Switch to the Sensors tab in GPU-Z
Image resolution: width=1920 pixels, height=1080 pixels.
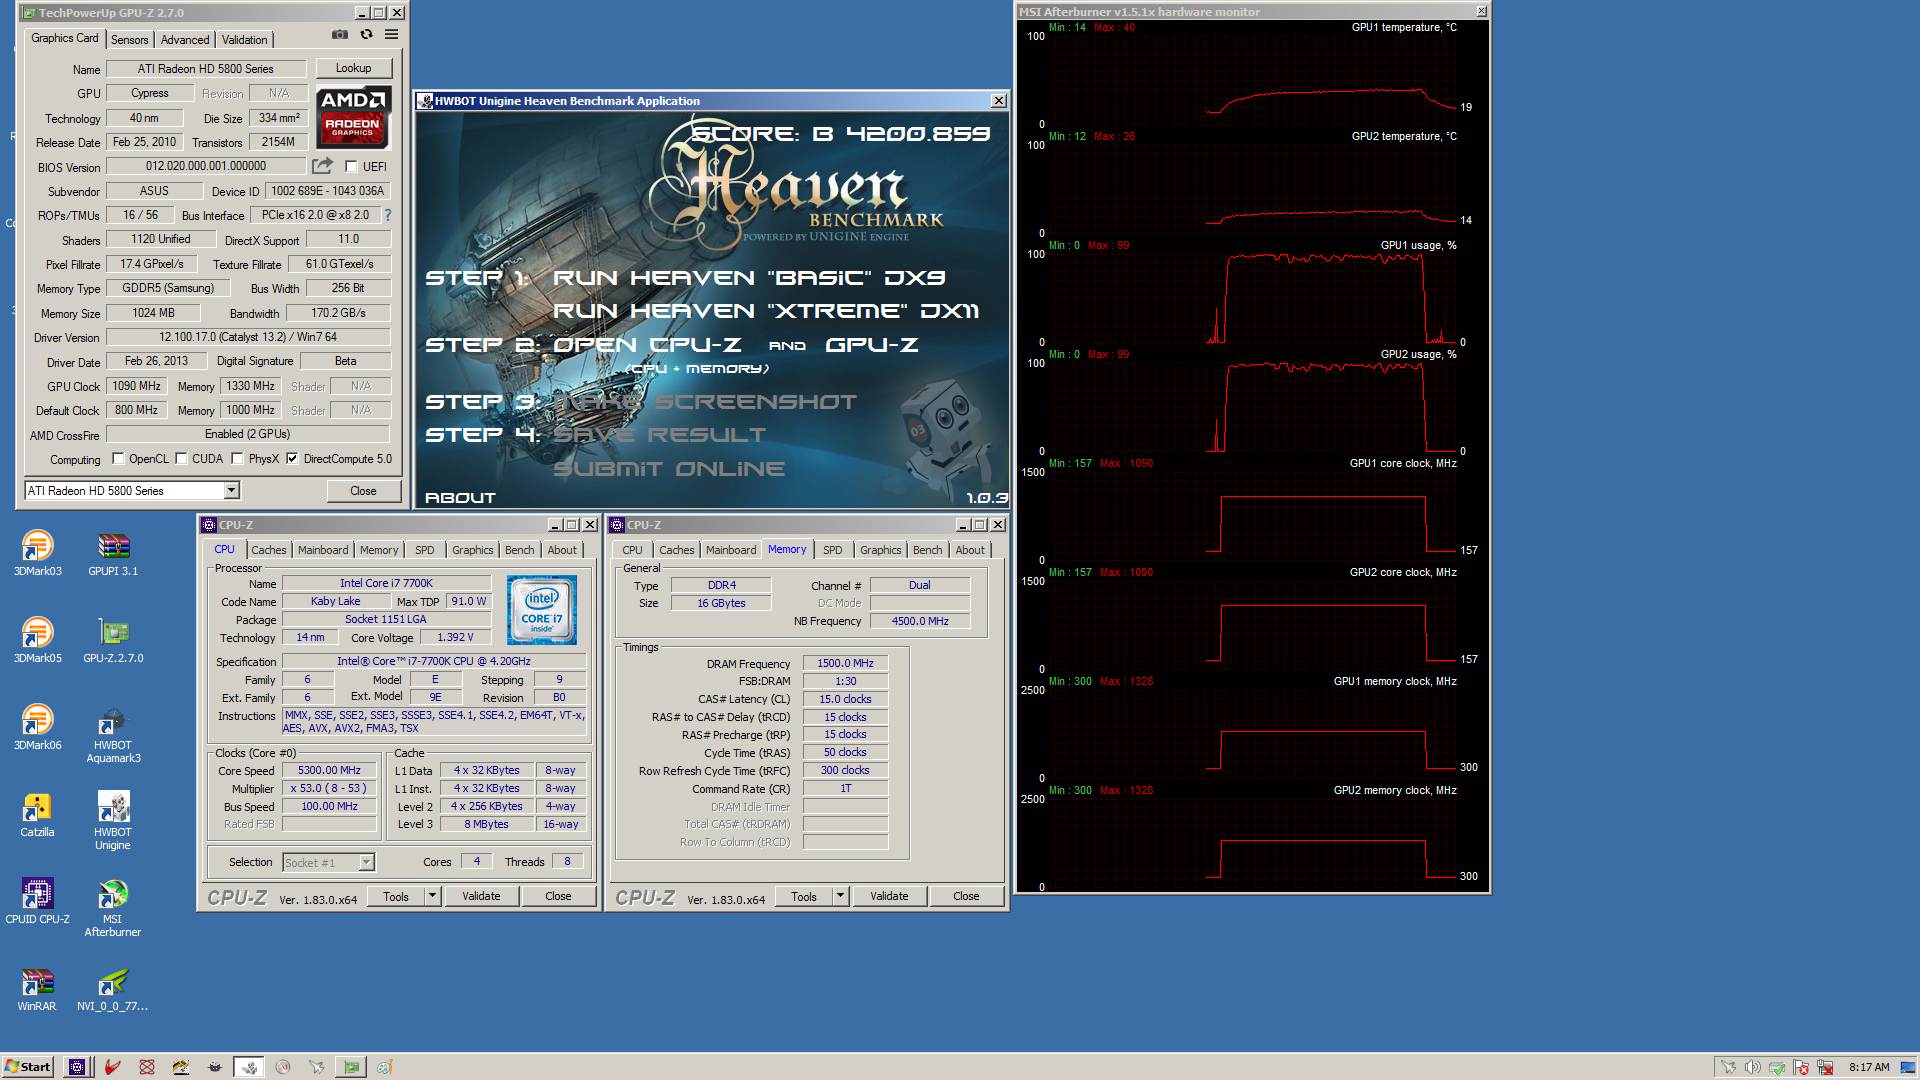coord(129,40)
